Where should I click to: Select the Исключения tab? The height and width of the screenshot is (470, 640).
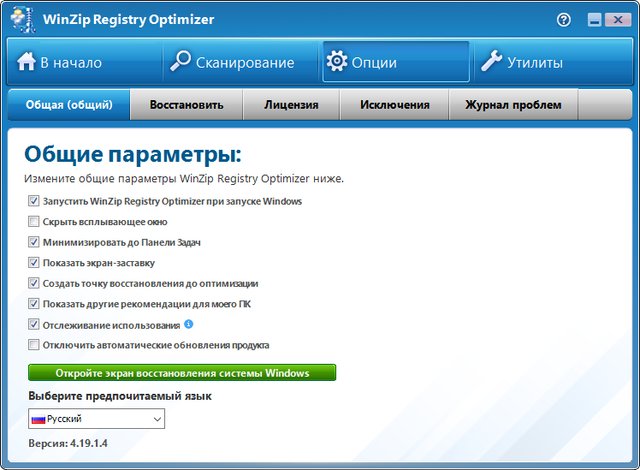pos(396,105)
